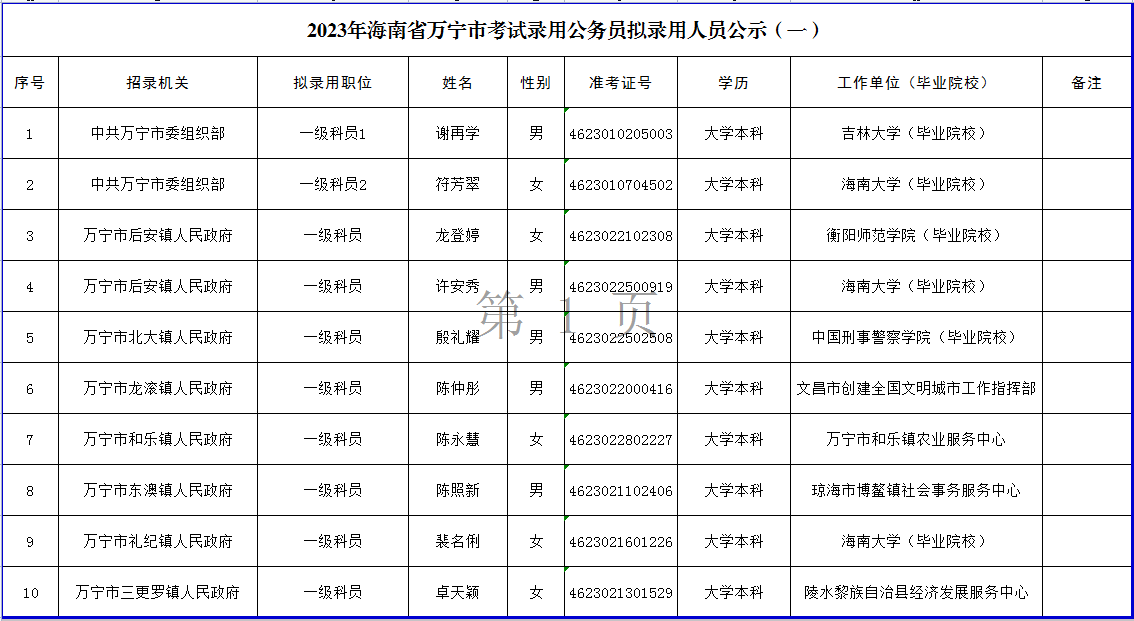The image size is (1134, 621).
Task: Select the cell 万宁市三更罗镇人民政府
Action: (x=158, y=593)
